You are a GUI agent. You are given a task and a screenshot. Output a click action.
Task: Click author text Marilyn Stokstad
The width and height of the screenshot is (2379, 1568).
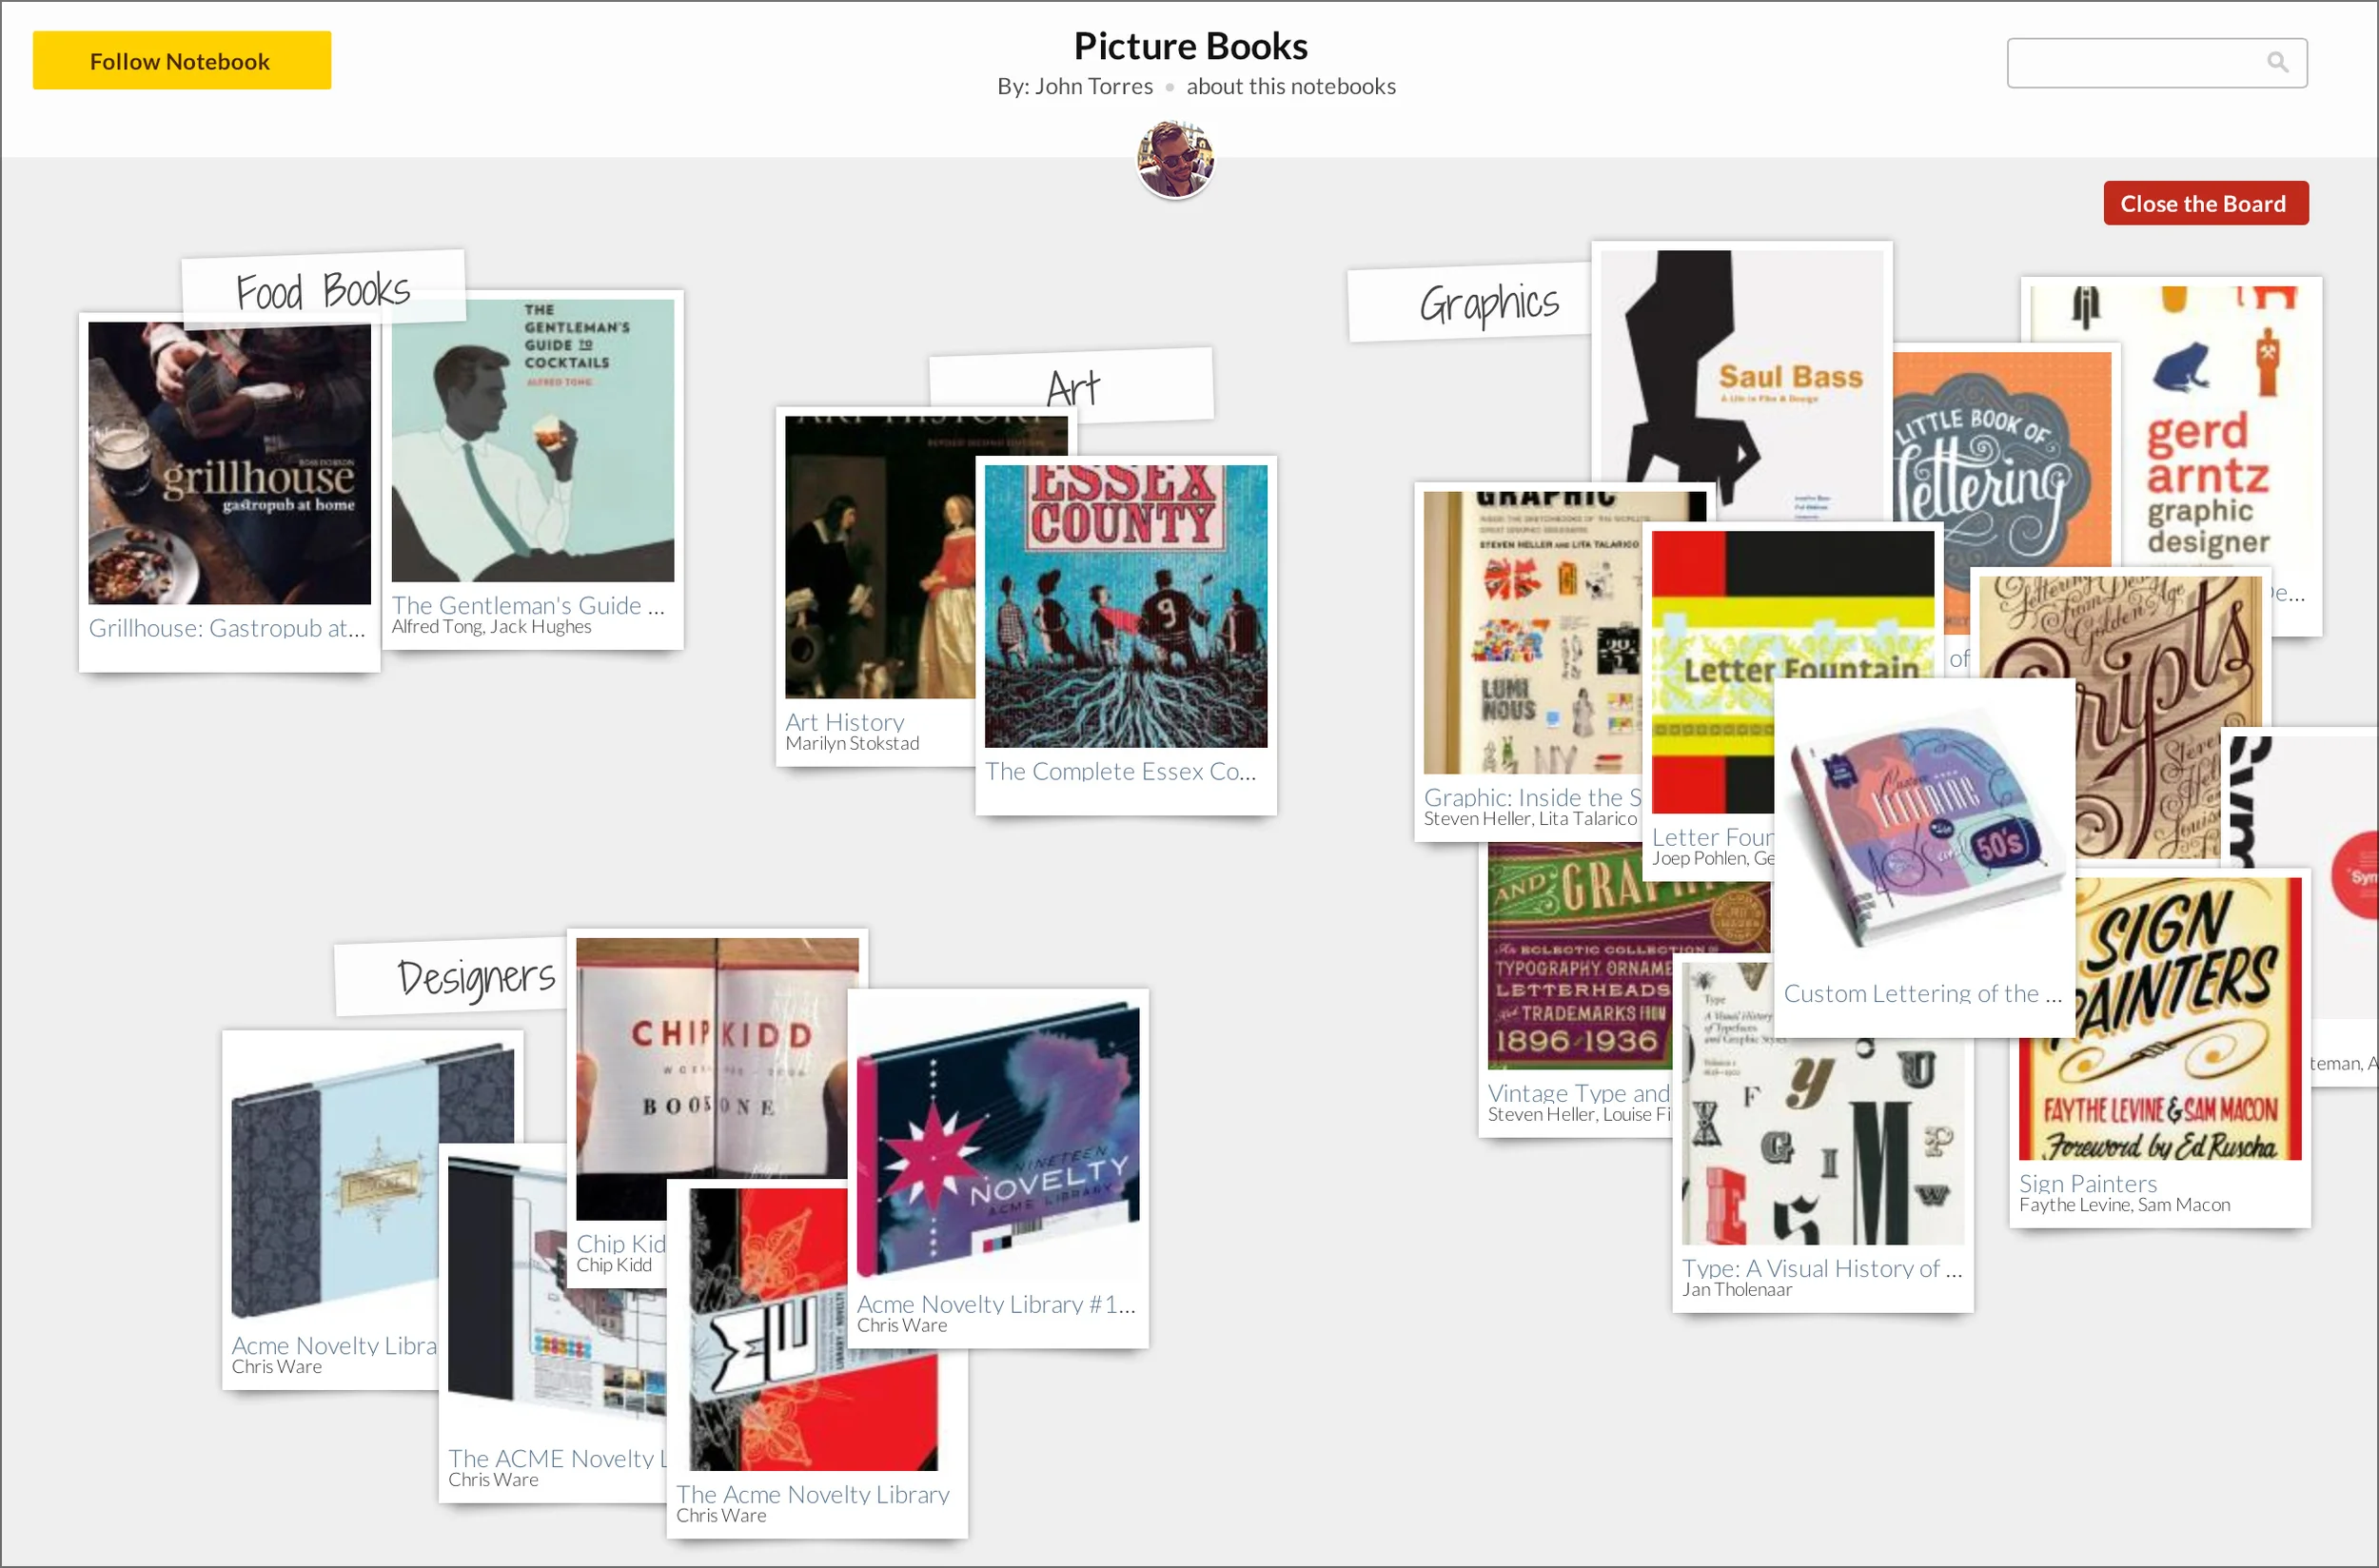[852, 744]
